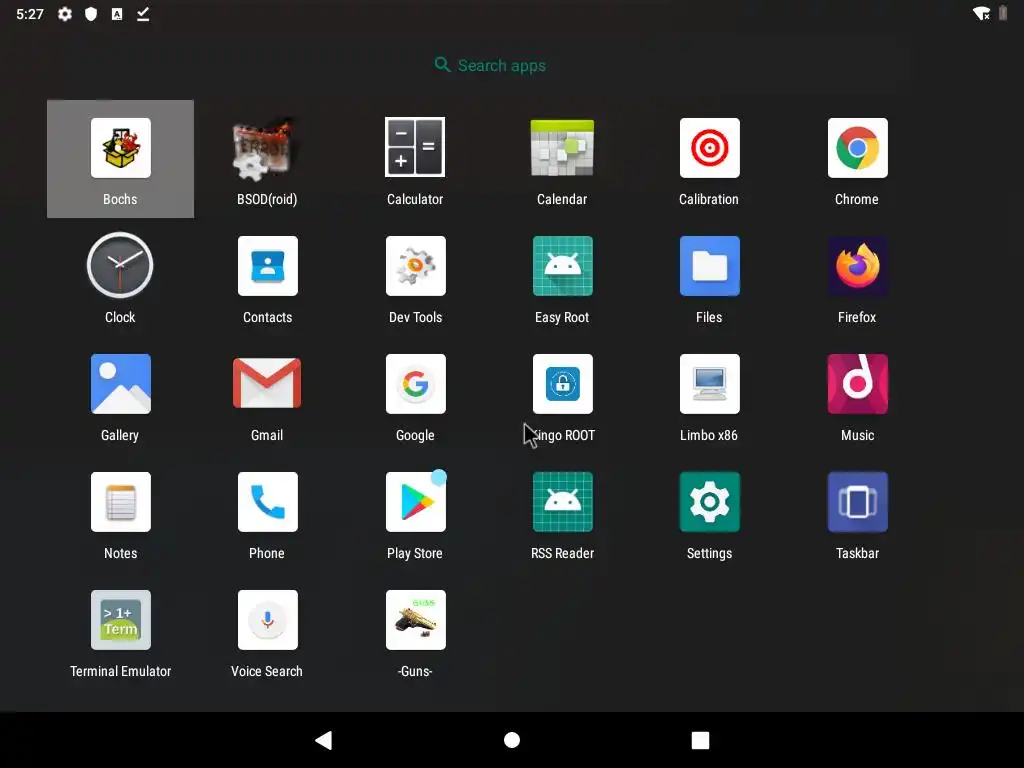This screenshot has width=1024, height=768.
Task: Tap the Home navigation button
Action: click(x=512, y=740)
